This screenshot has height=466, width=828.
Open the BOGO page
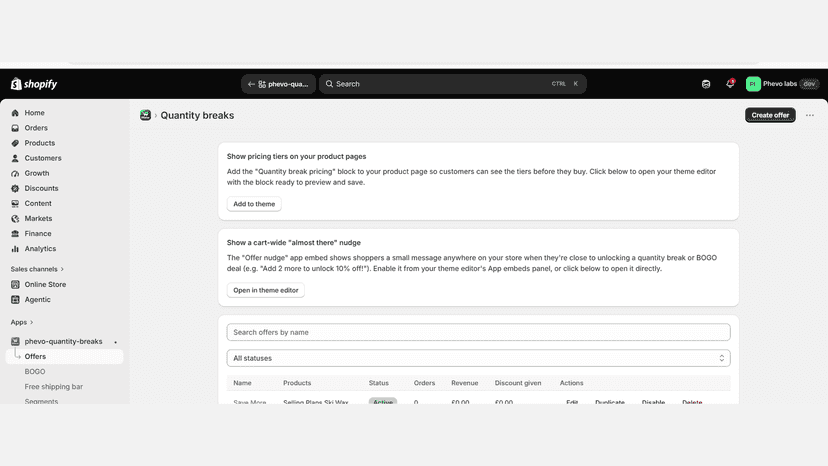click(x=35, y=371)
